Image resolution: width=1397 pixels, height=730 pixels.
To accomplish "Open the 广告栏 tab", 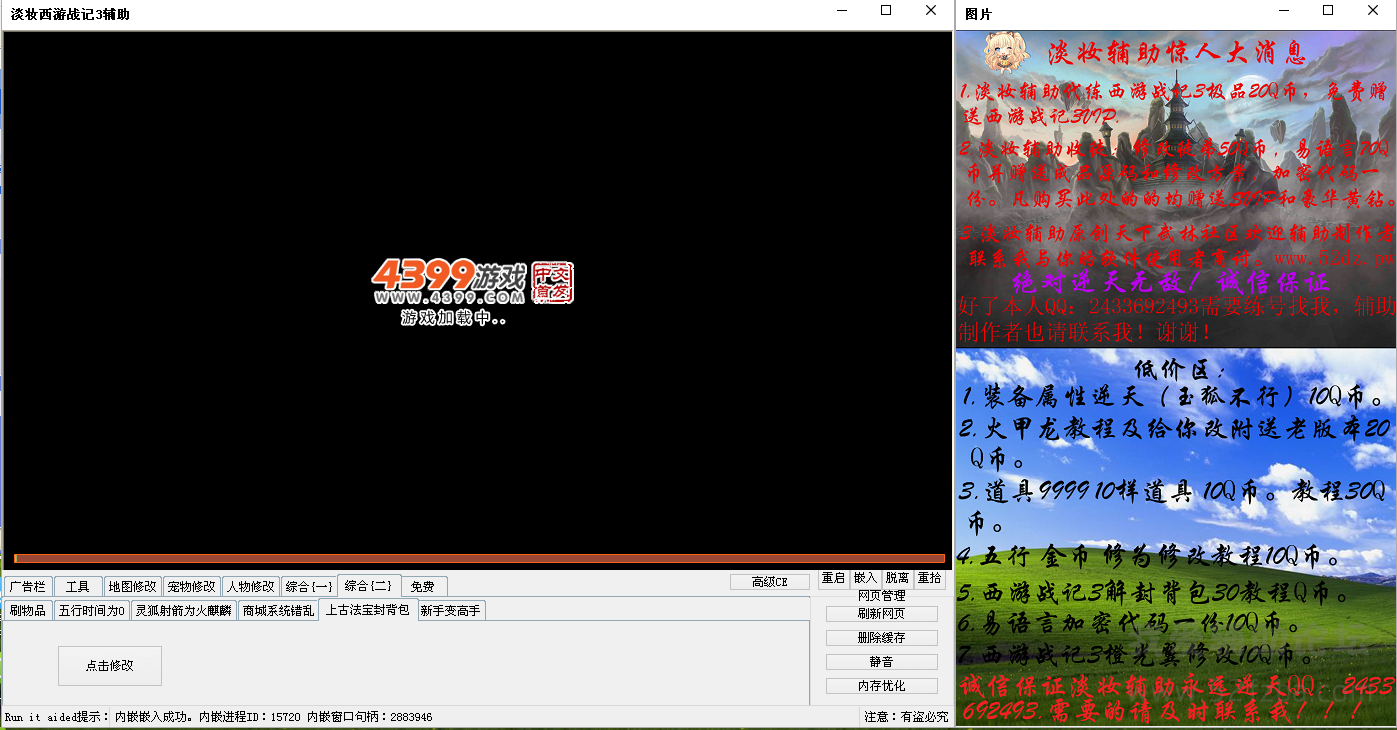I will point(28,586).
